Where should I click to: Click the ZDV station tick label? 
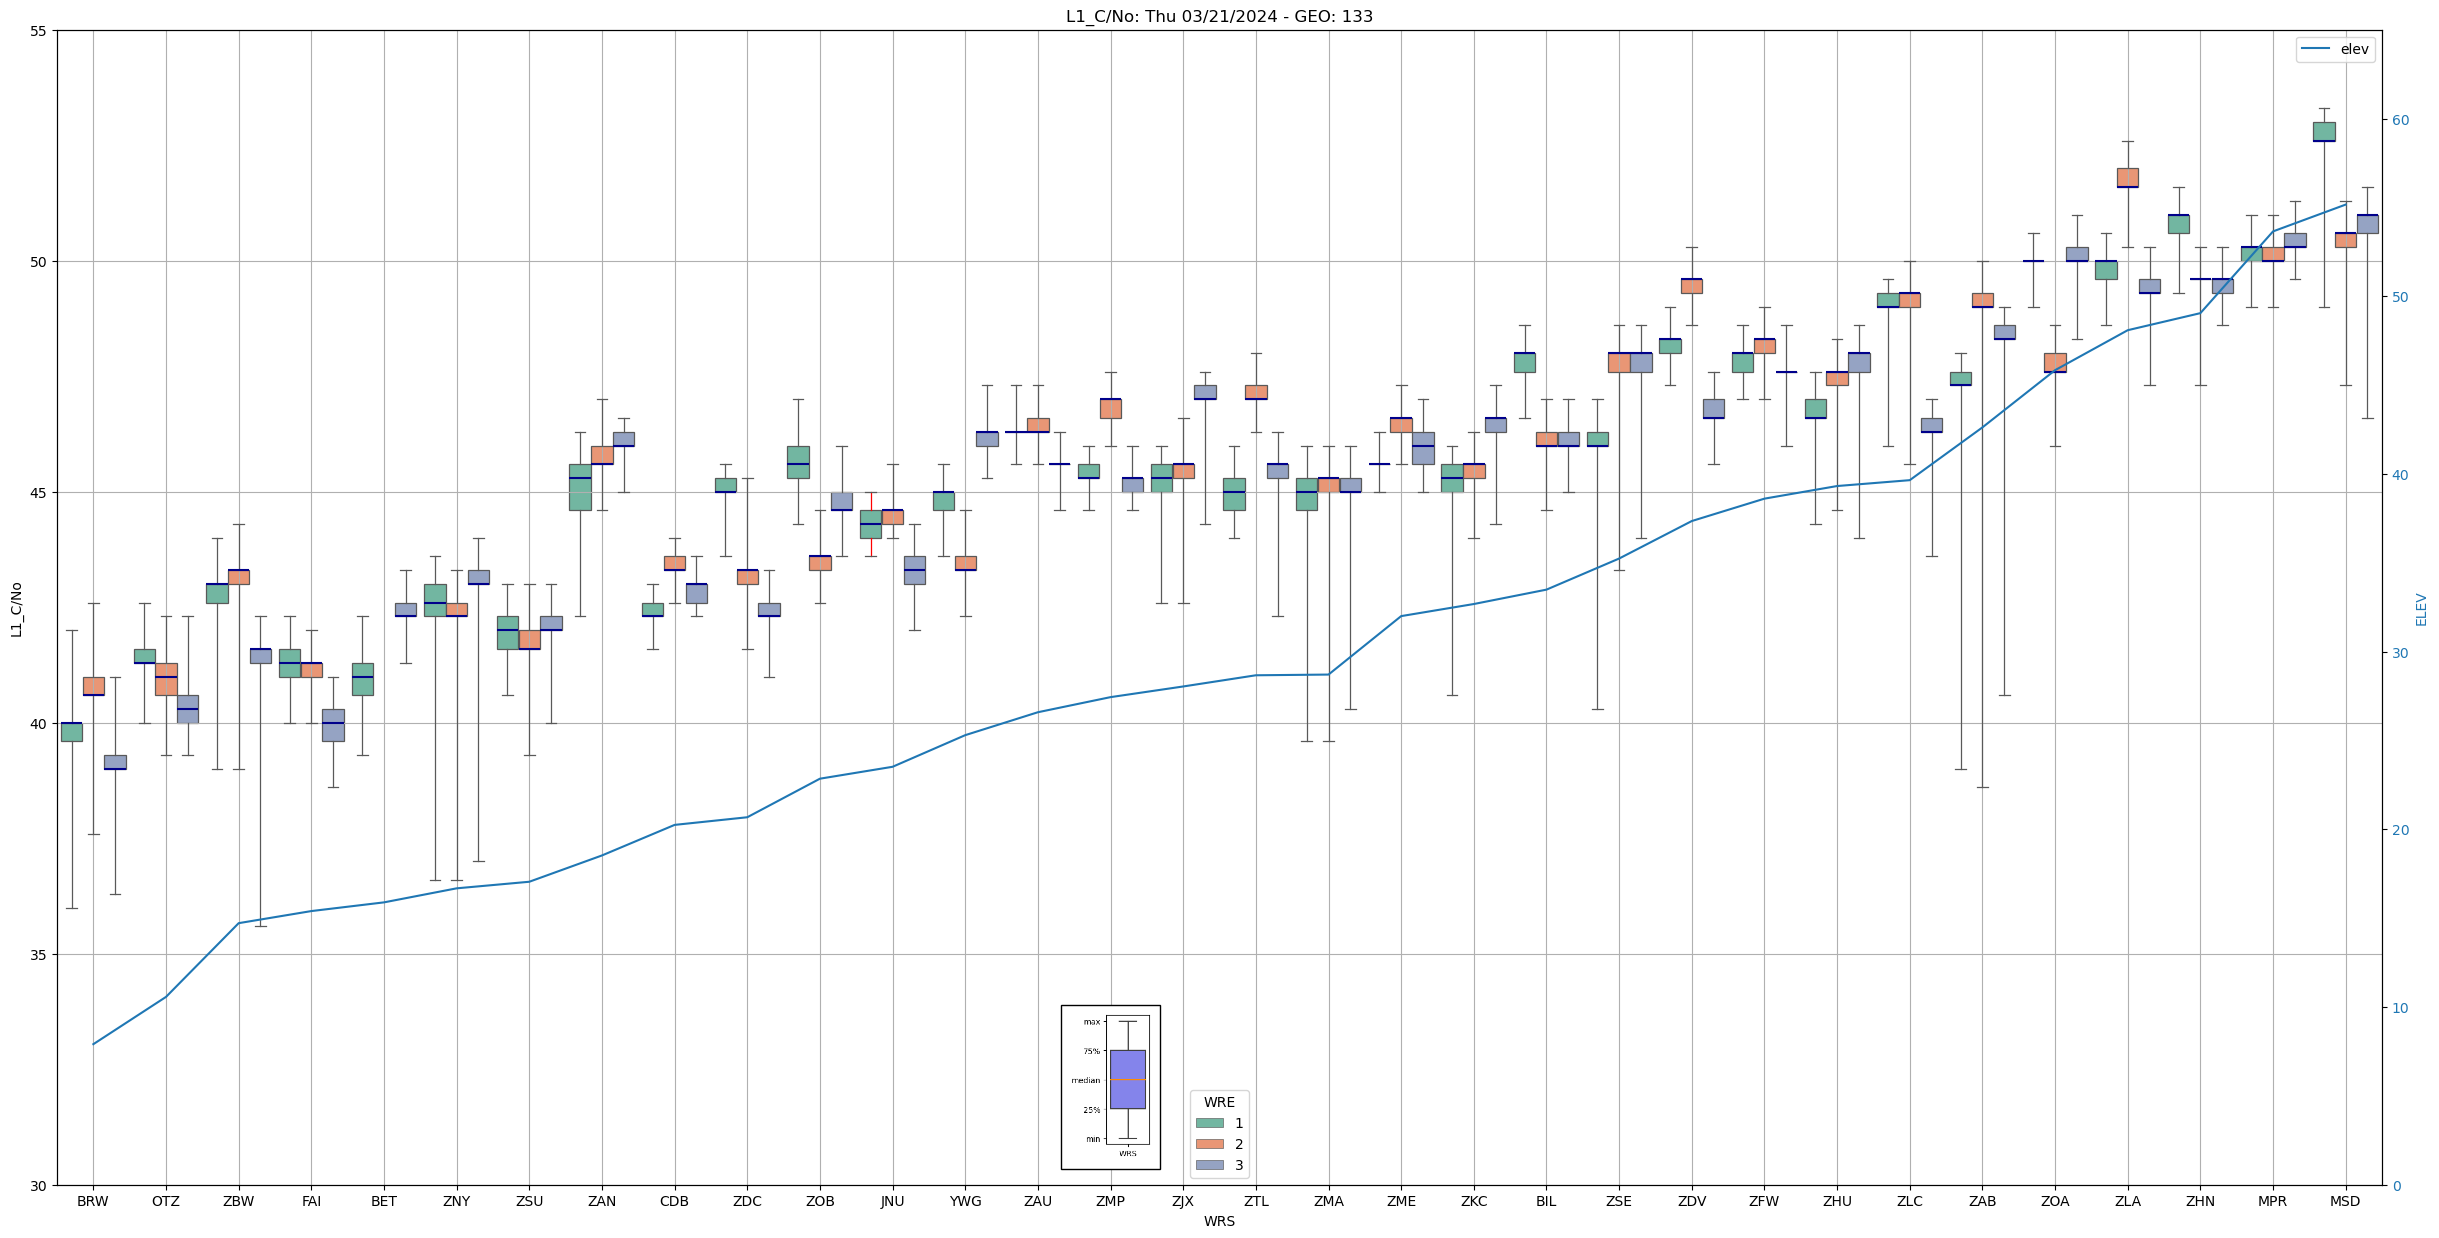(1692, 1201)
